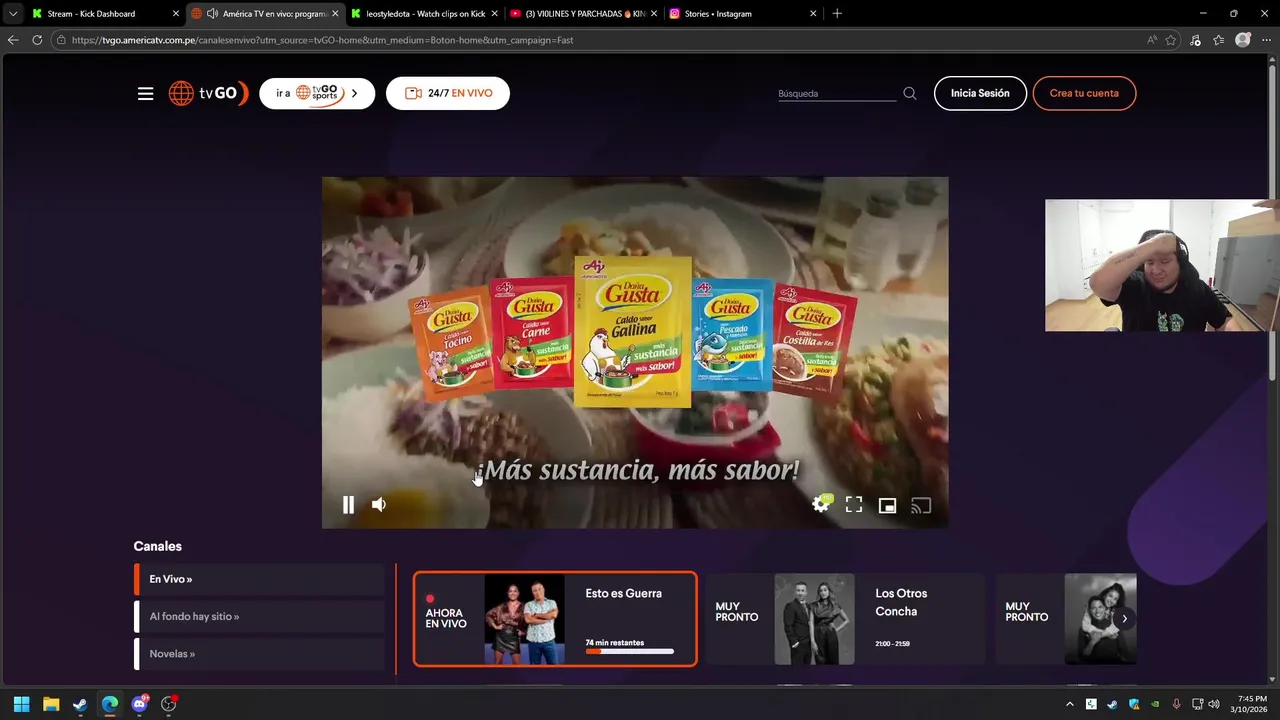Click streamer webcam overlay
This screenshot has width=1280, height=720.
tap(1159, 265)
